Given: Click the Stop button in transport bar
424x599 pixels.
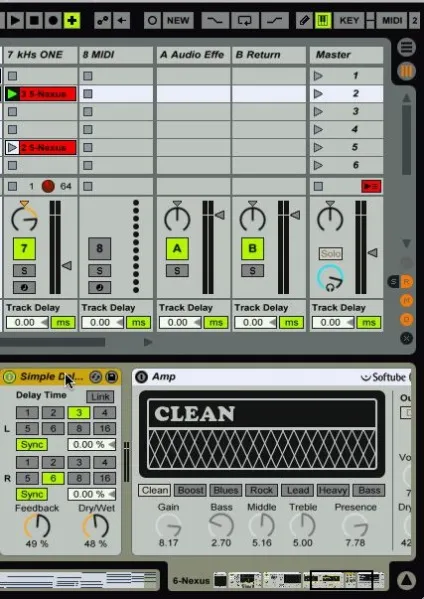Looking at the screenshot, I should click(x=34, y=20).
